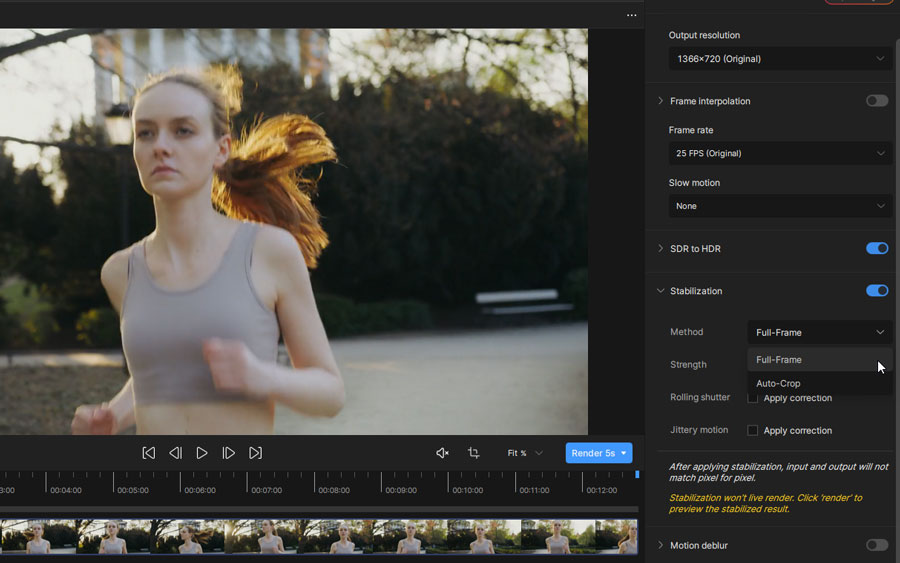Click the yellow stabilization render warning text
Image resolution: width=900 pixels, height=563 pixels.
point(765,503)
